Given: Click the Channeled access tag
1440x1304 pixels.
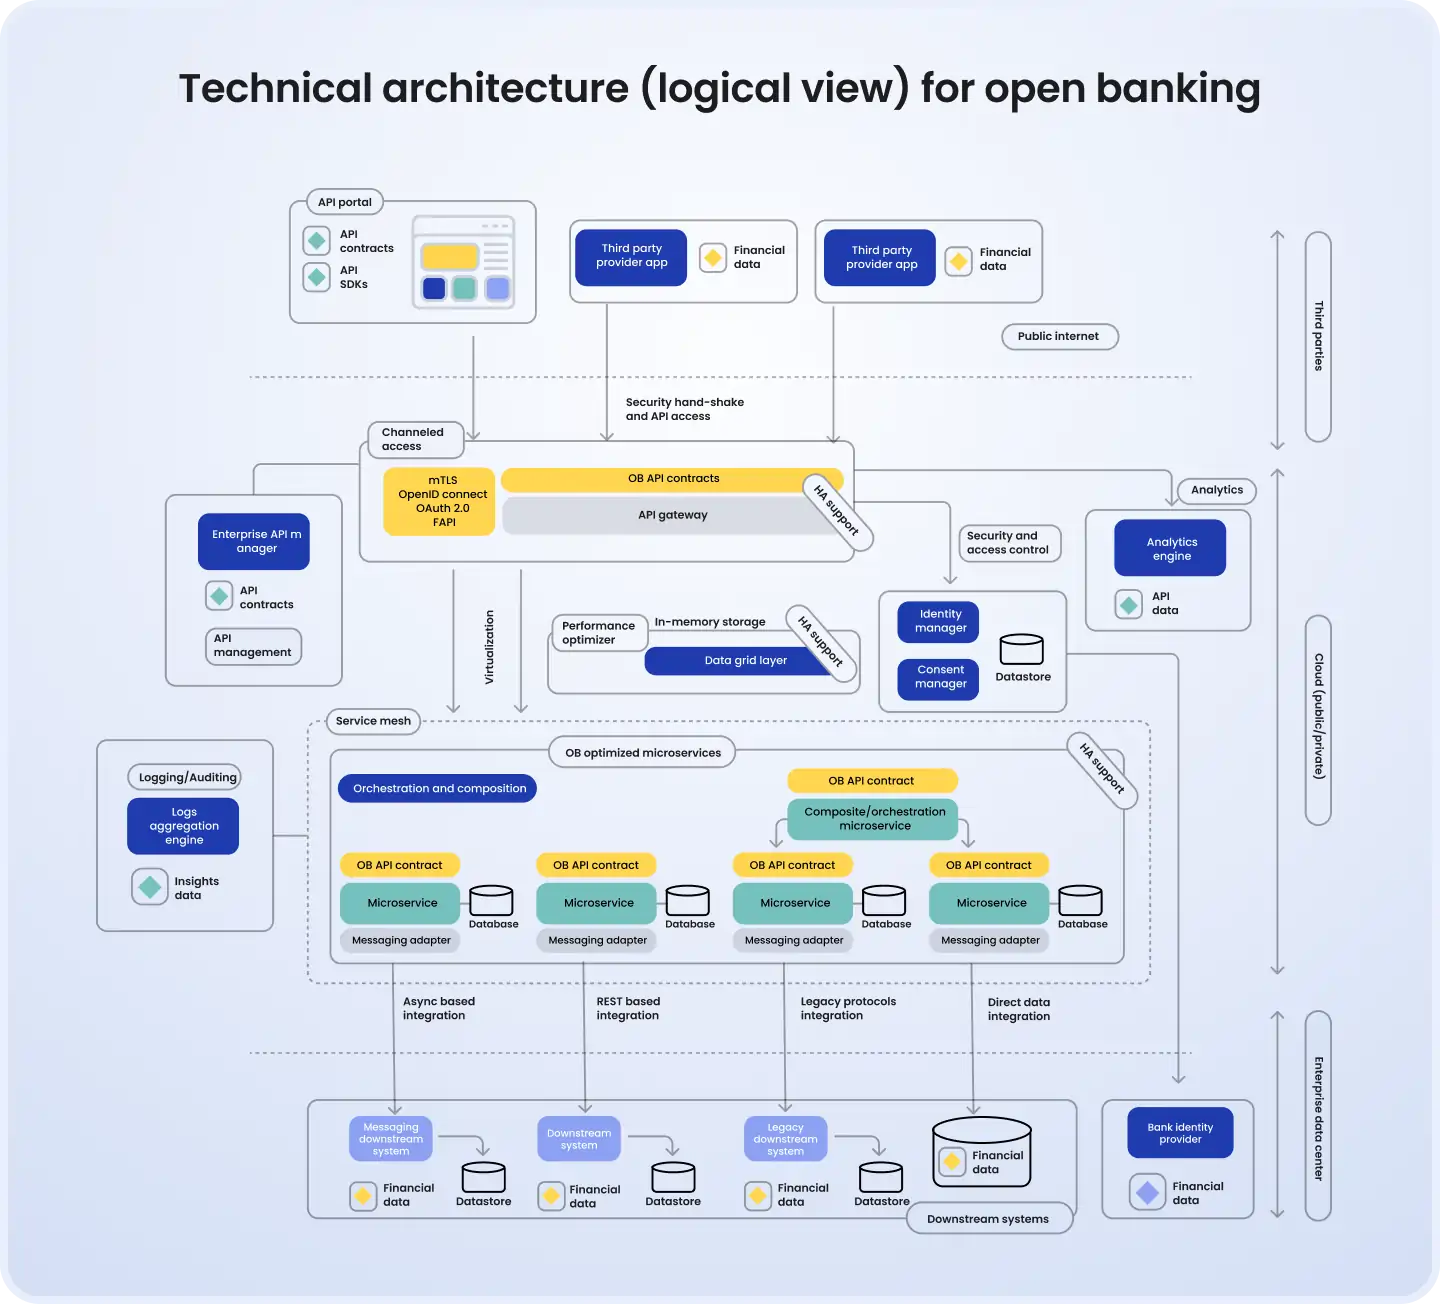Looking at the screenshot, I should point(415,439).
